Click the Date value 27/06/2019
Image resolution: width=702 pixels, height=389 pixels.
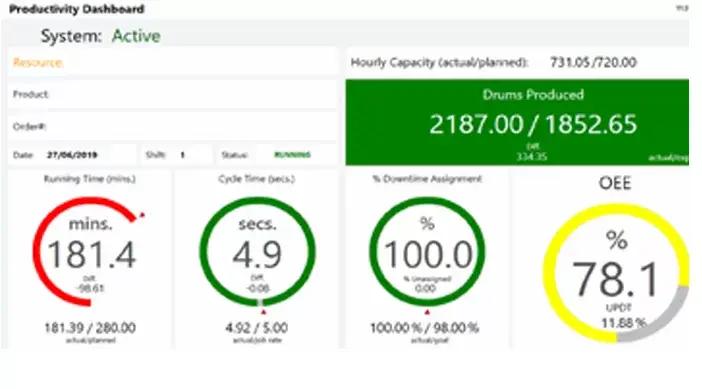click(x=72, y=155)
